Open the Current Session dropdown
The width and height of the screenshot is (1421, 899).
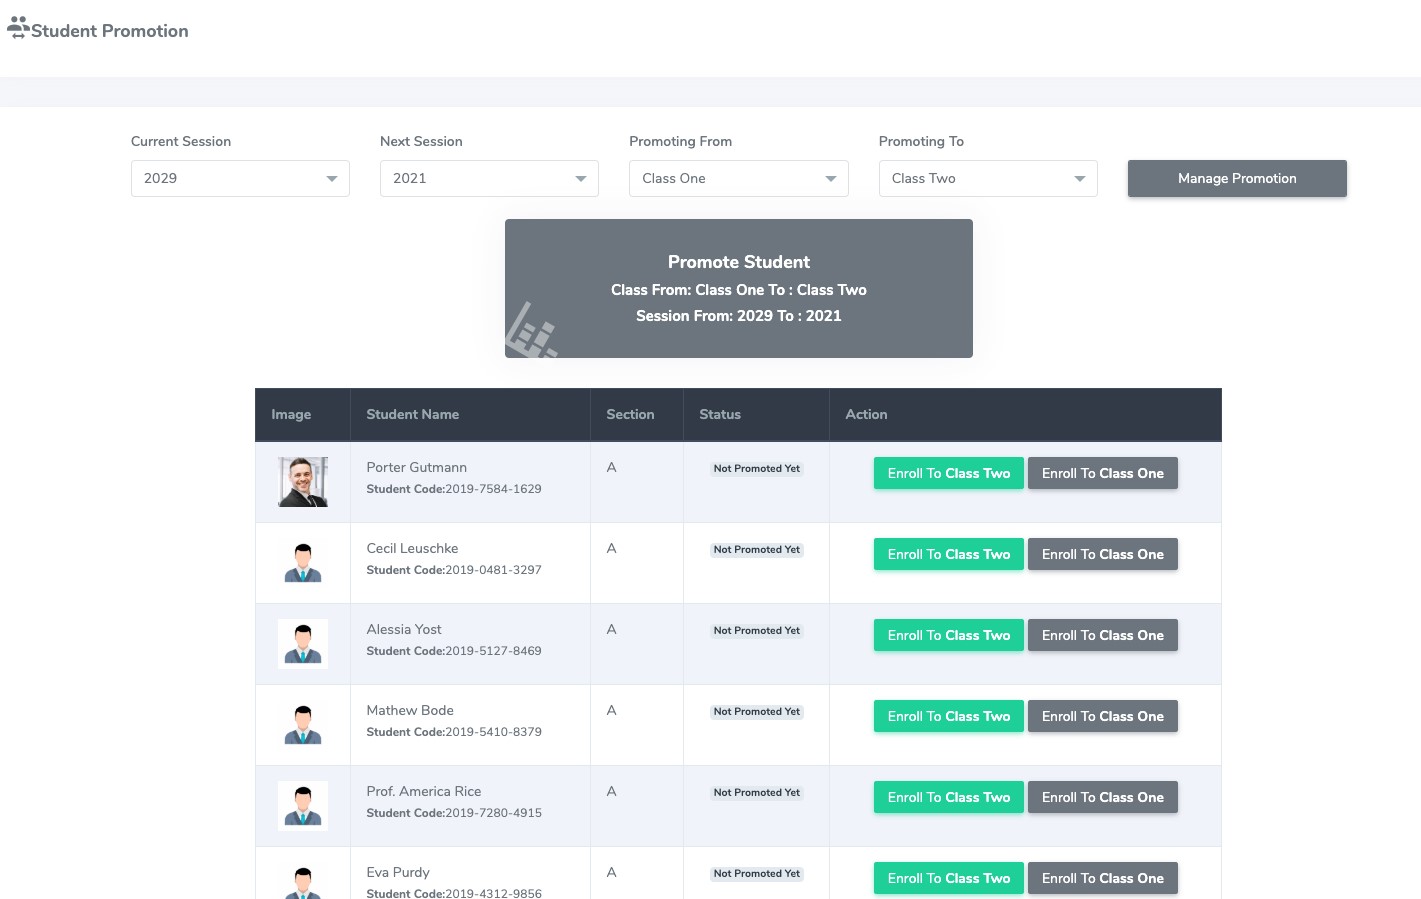coord(240,179)
